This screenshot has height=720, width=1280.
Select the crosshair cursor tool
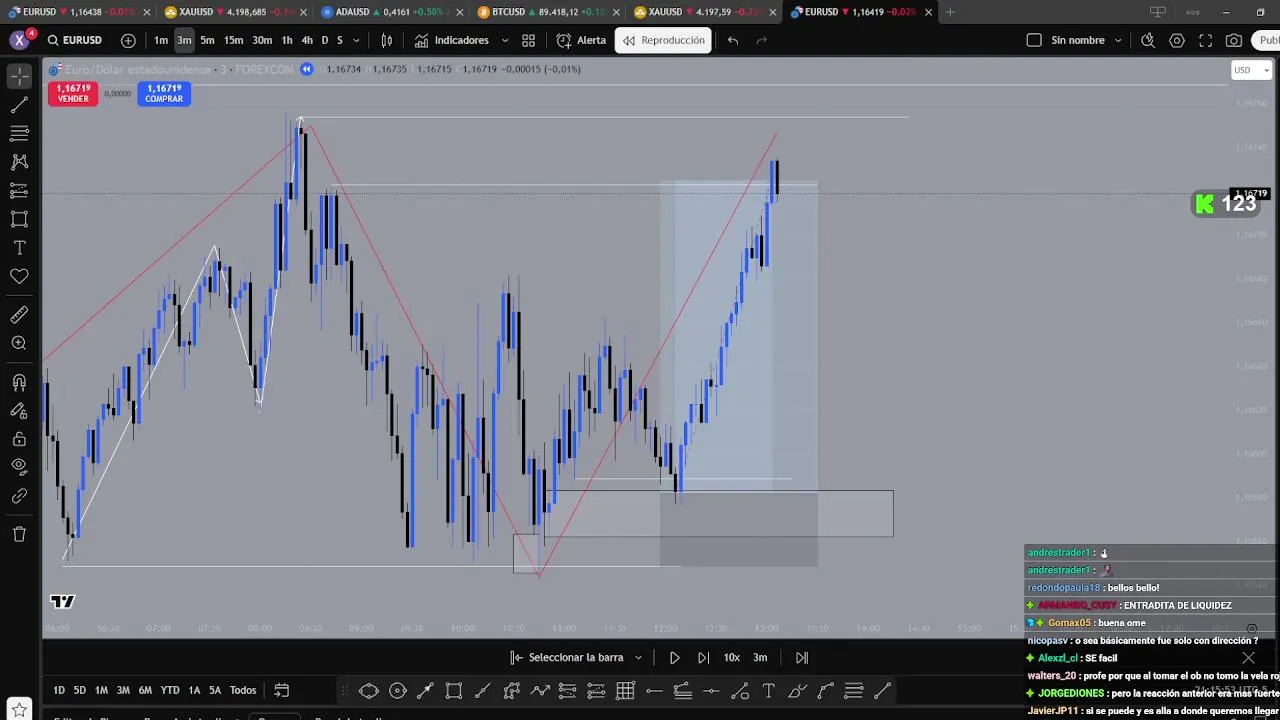click(x=19, y=76)
